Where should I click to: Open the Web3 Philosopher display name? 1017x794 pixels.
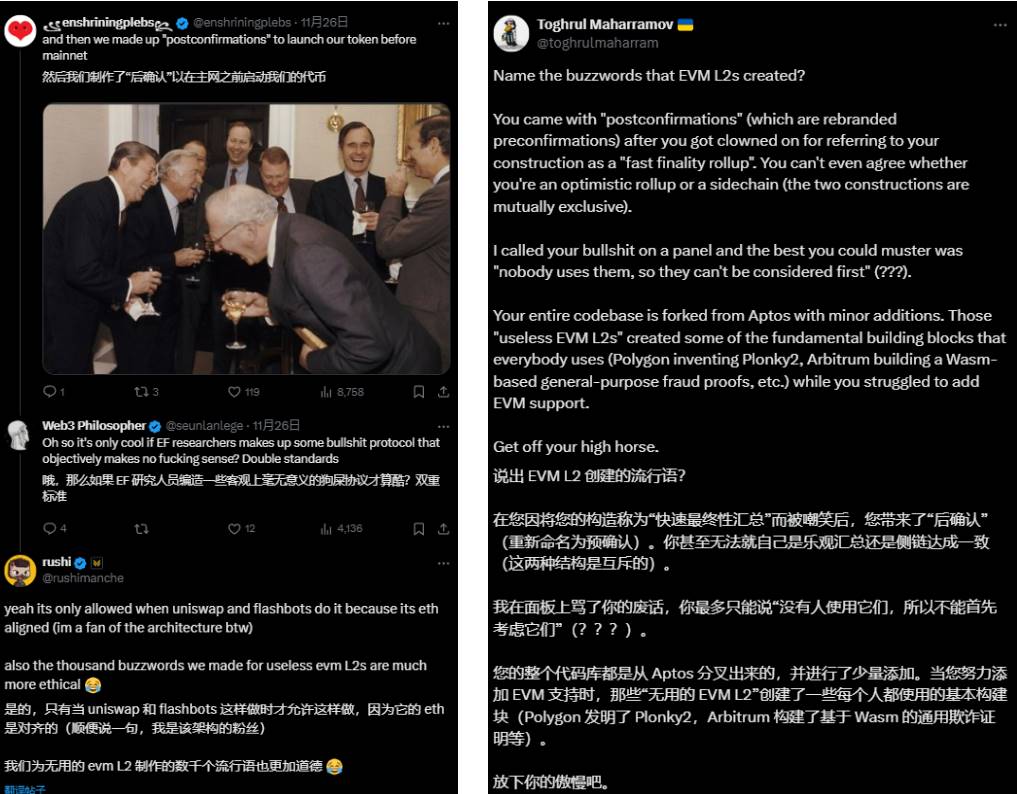94,426
